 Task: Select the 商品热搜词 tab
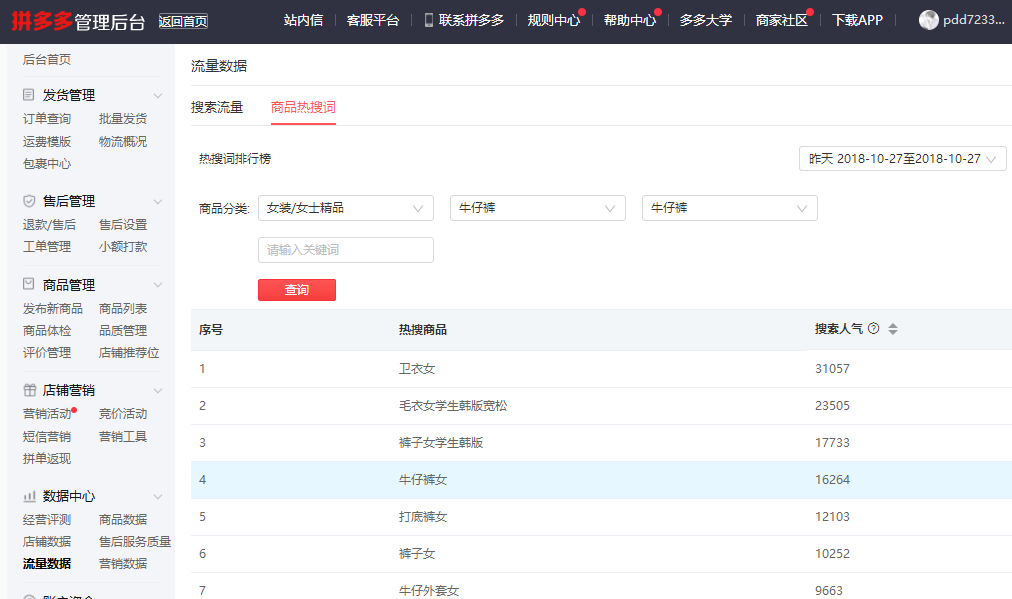pos(303,107)
